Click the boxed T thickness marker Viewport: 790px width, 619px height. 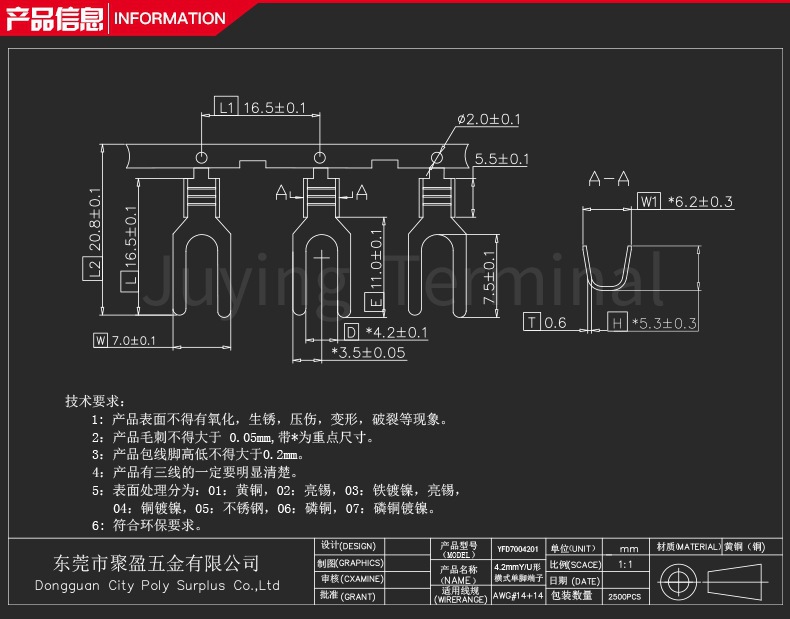(532, 322)
